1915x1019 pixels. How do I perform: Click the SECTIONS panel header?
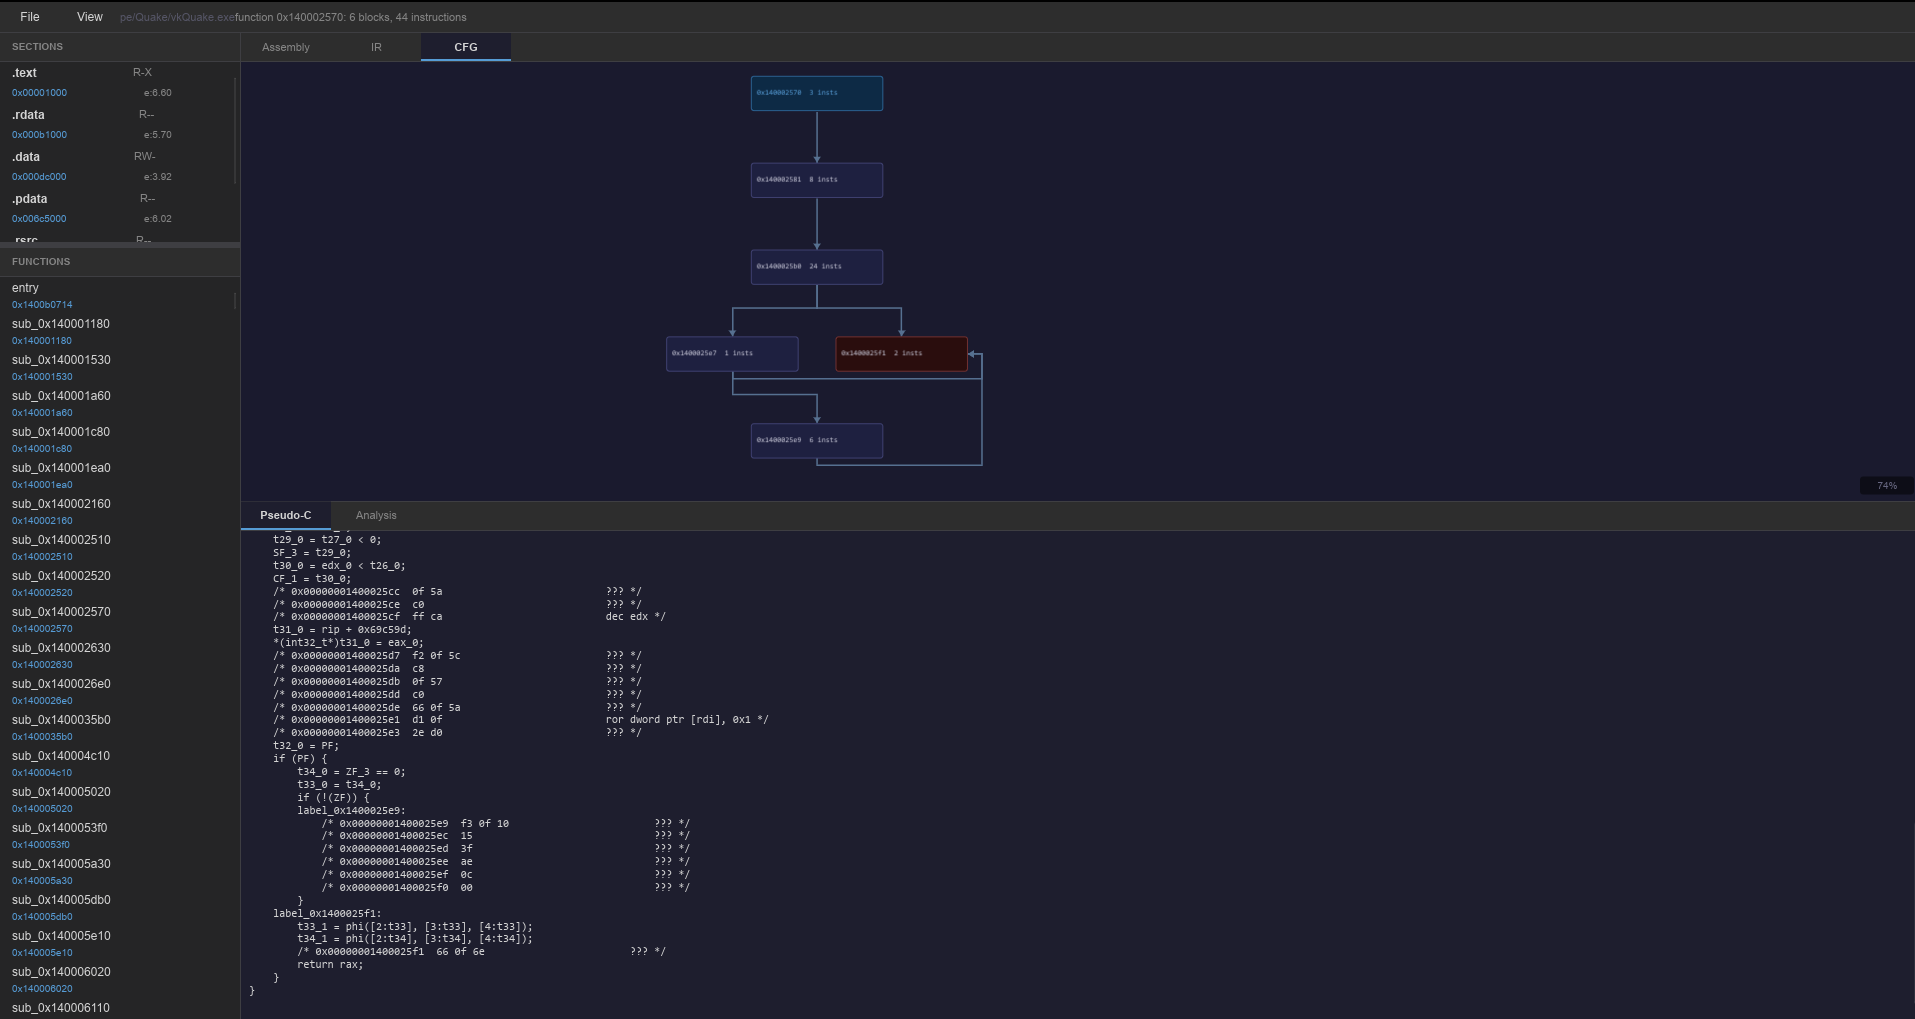tap(120, 47)
